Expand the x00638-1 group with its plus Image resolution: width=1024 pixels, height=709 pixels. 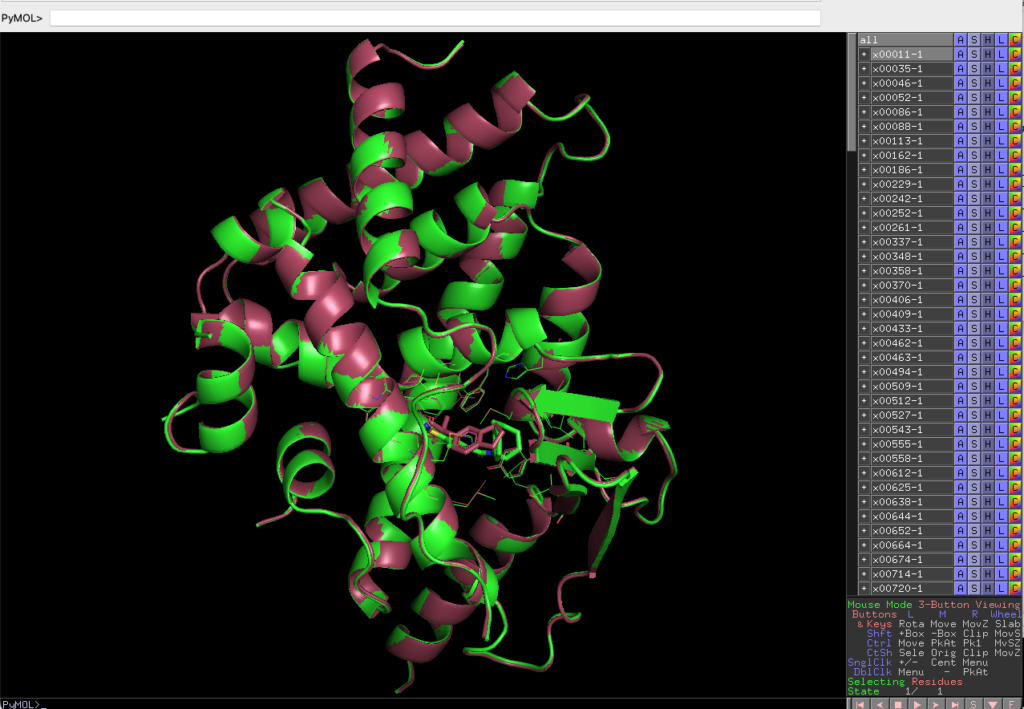[864, 502]
